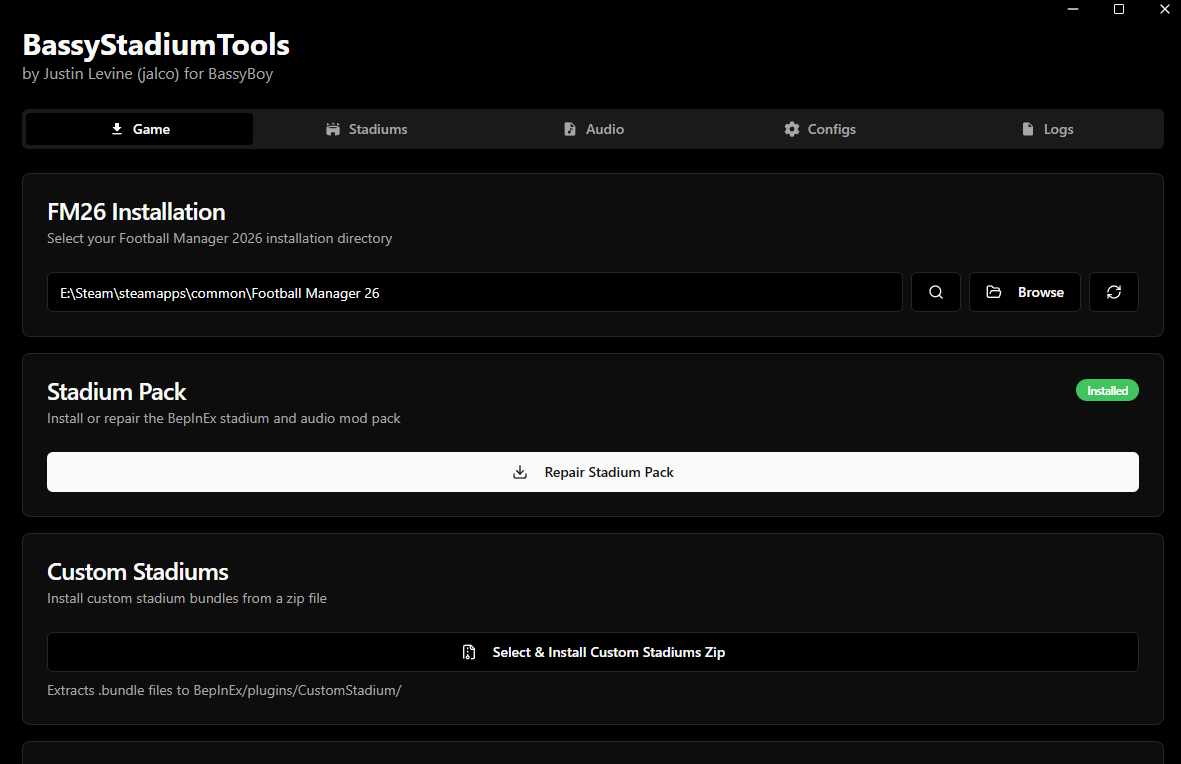Open the Logs tab
This screenshot has height=764, width=1181.
pos(1047,129)
